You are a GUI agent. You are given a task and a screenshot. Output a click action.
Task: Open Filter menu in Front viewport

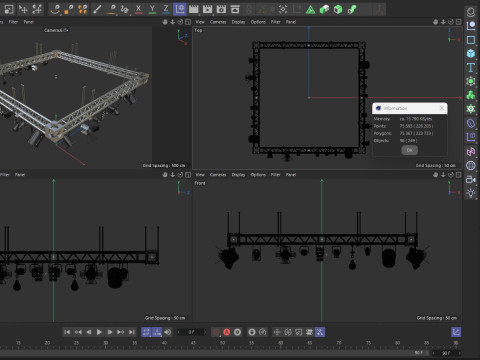pyautogui.click(x=275, y=175)
